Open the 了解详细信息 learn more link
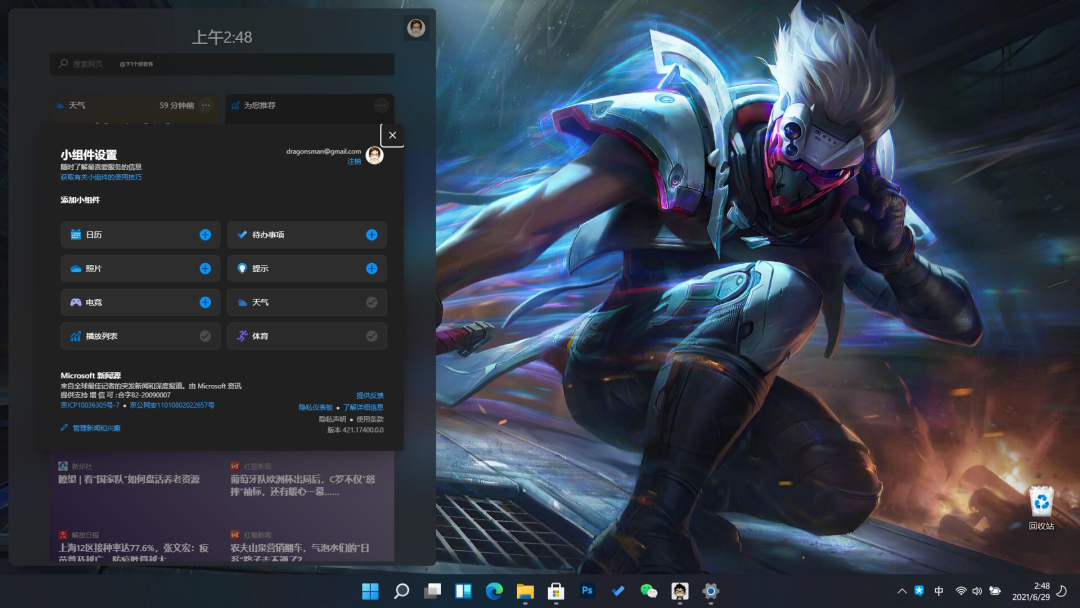The height and width of the screenshot is (608, 1080). tap(364, 407)
